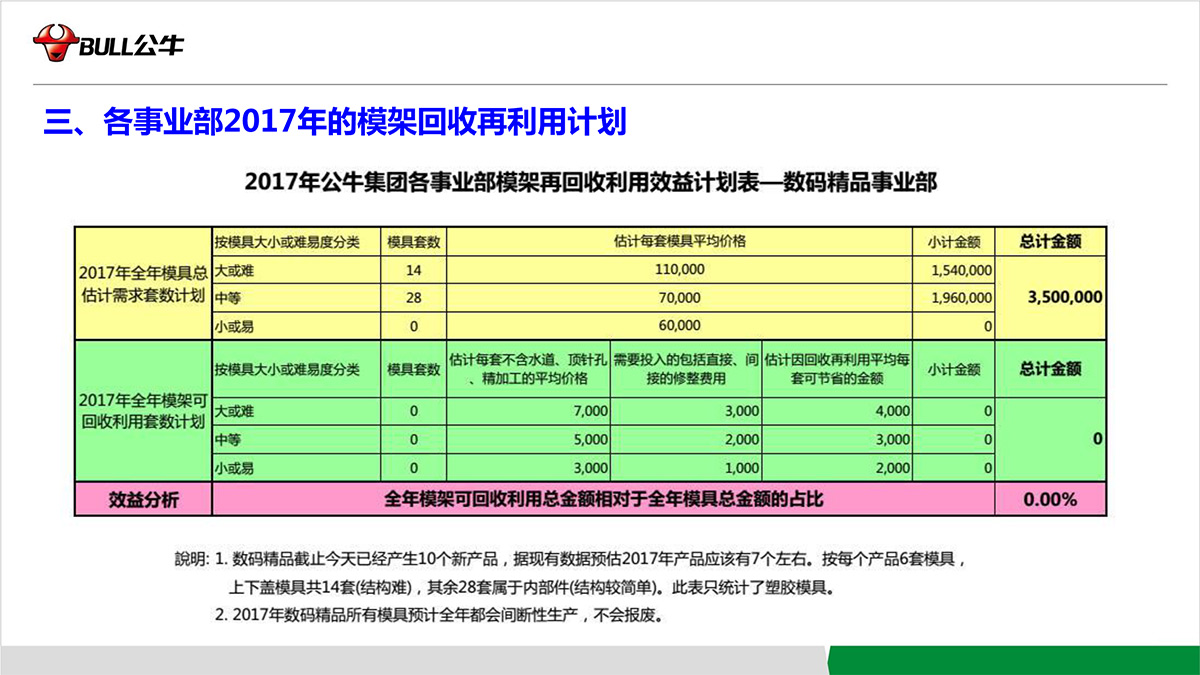Screen dimensions: 1200x675
Task: Select the table title ending with 数码精品事业部
Action: [x=590, y=183]
